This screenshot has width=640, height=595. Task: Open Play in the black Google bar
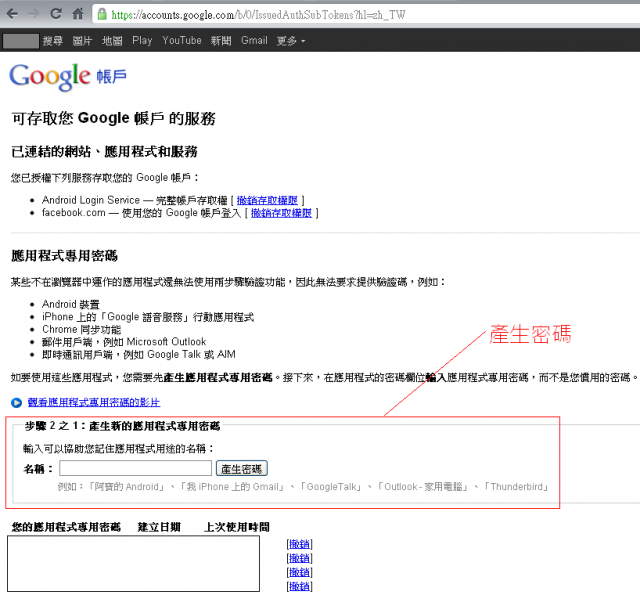(142, 41)
